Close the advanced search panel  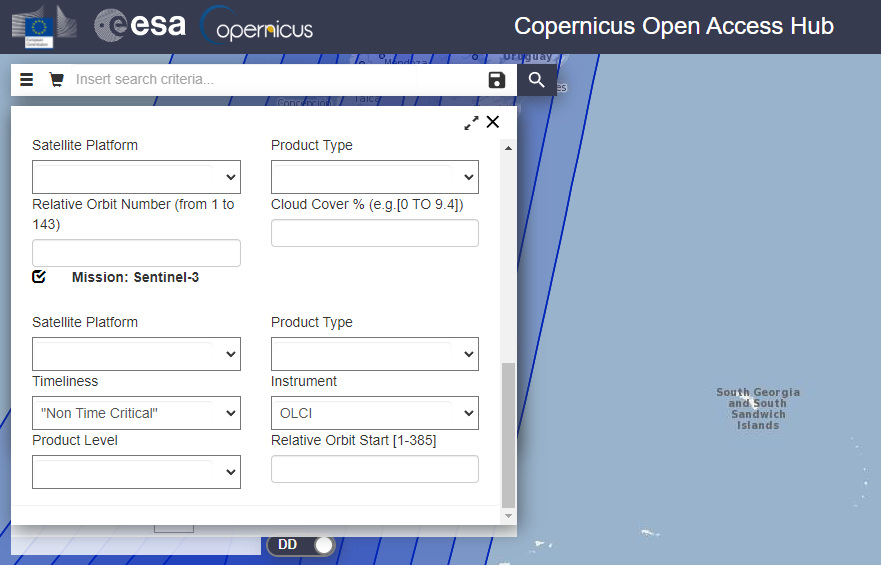pyautogui.click(x=493, y=122)
